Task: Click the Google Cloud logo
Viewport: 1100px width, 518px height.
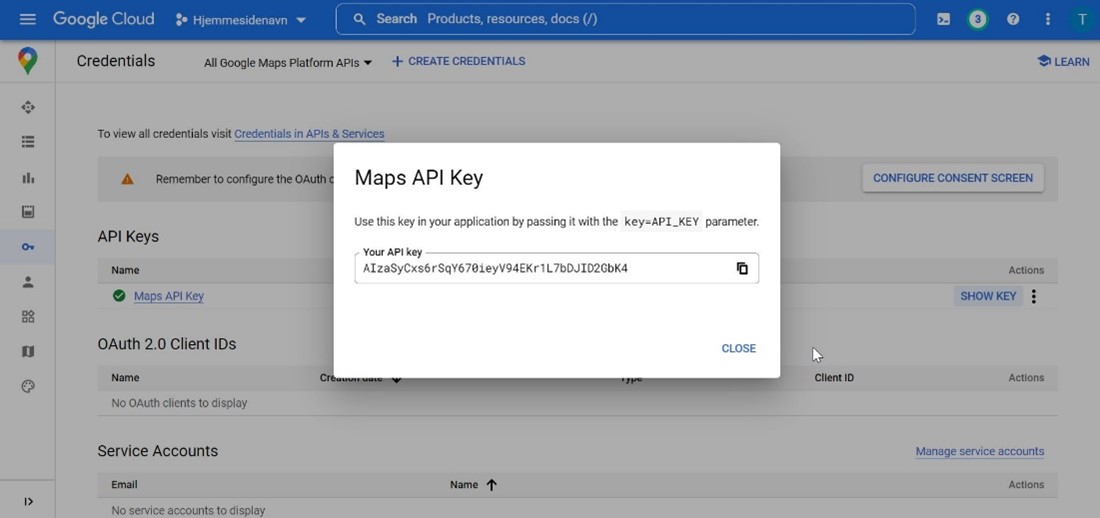Action: click(x=103, y=19)
